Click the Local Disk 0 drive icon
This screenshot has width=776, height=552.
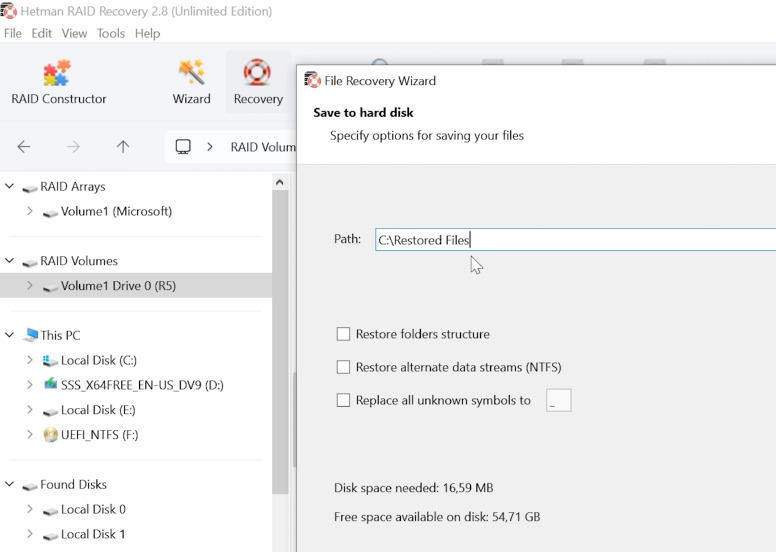point(50,510)
